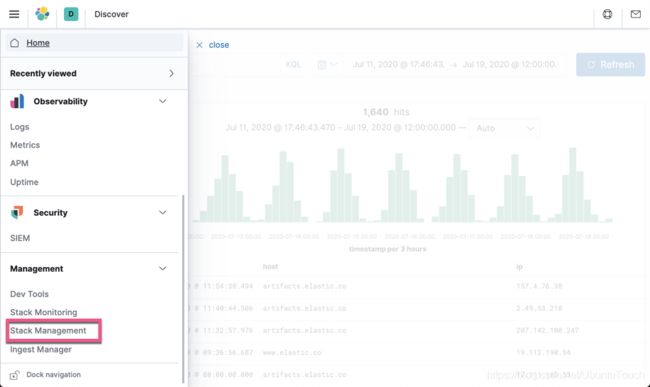Click the Refresh button
Viewport: 650px width, 387px height.
(610, 65)
